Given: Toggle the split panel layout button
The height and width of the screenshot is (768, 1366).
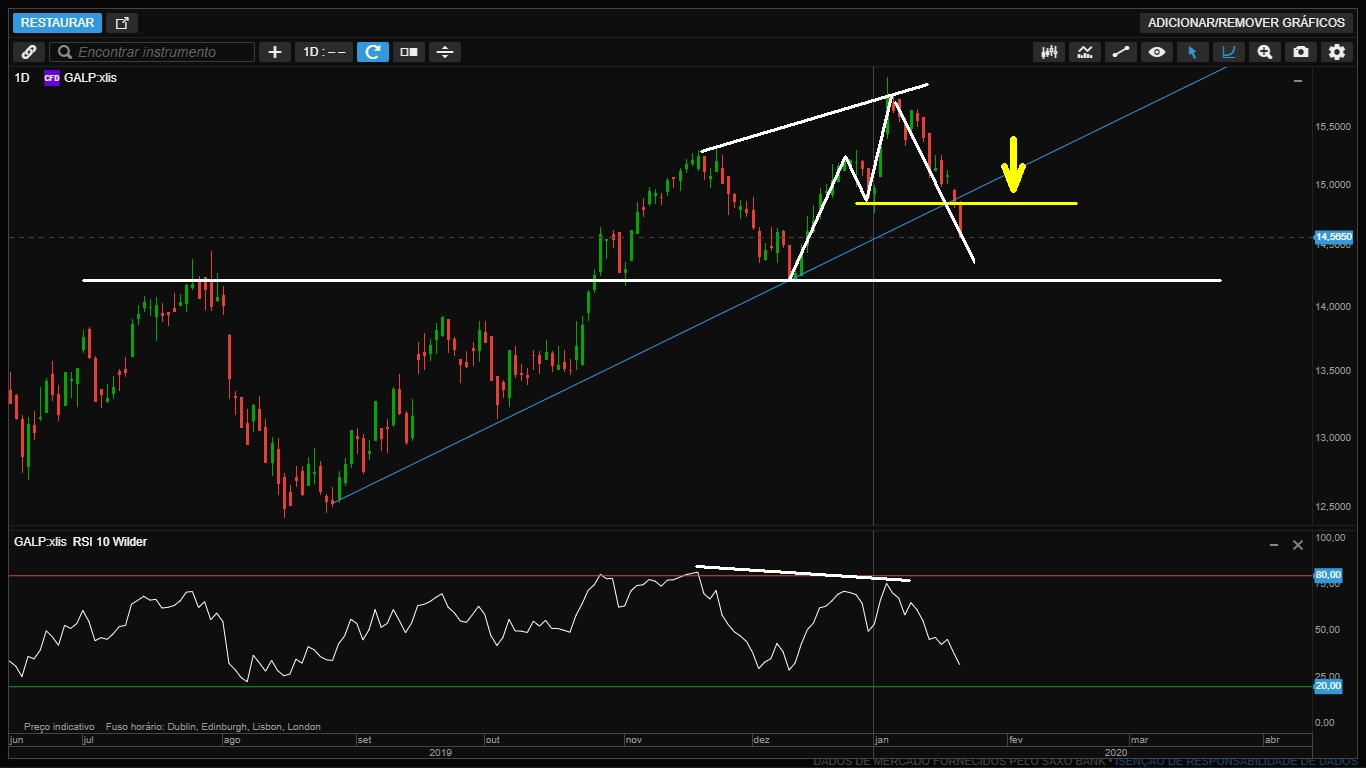Looking at the screenshot, I should pos(408,52).
